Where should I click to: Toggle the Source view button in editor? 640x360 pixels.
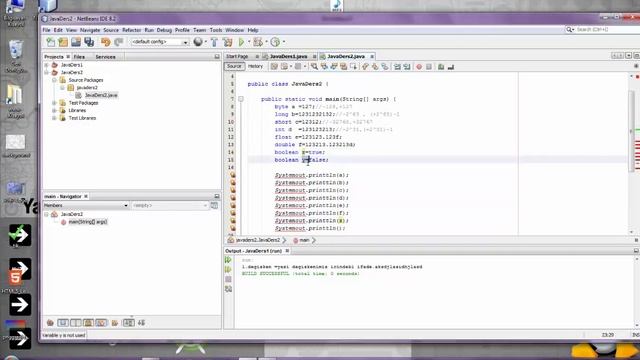(234, 66)
